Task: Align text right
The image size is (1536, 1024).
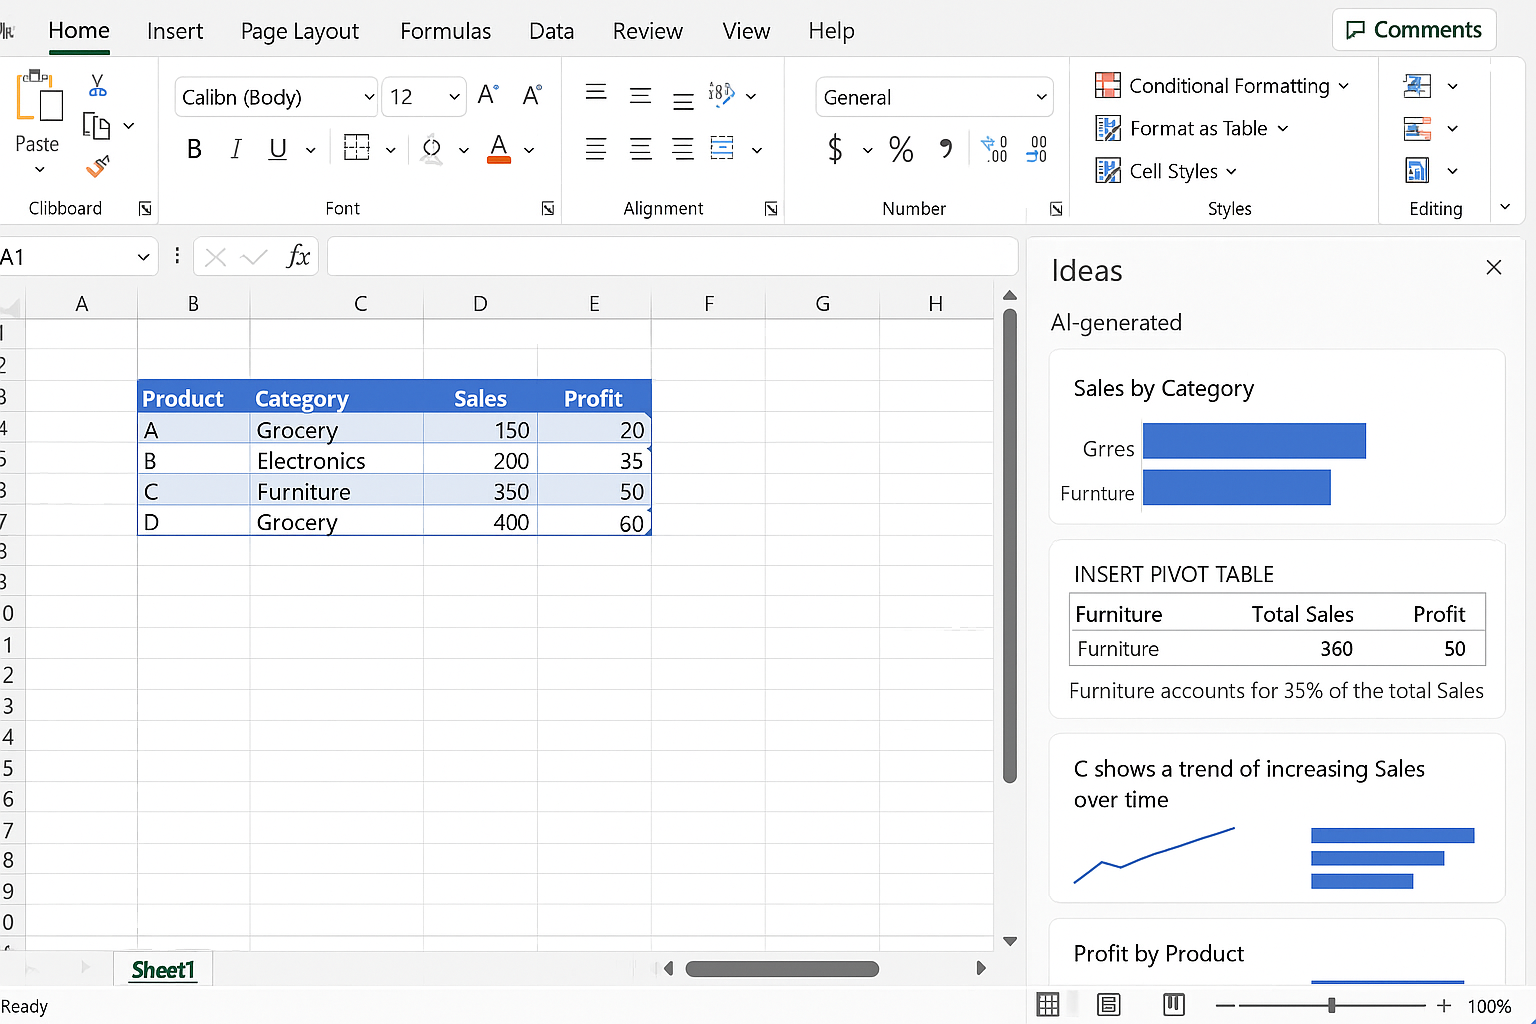Action: tap(683, 150)
